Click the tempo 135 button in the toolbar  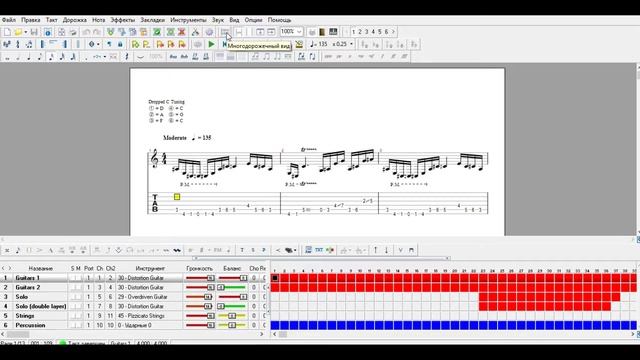point(319,44)
